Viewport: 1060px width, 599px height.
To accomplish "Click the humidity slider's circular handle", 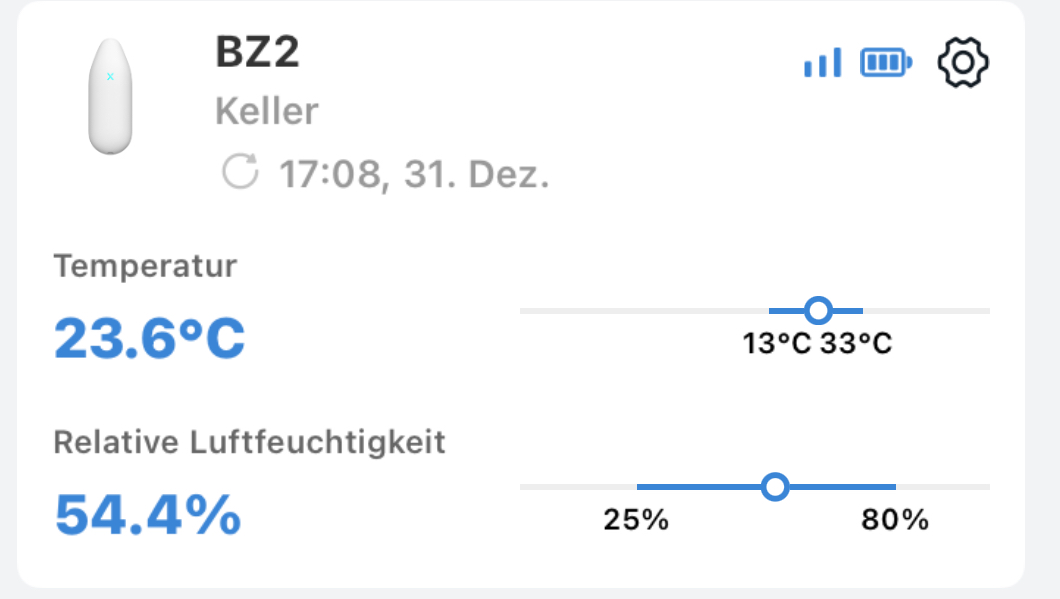I will pos(775,487).
